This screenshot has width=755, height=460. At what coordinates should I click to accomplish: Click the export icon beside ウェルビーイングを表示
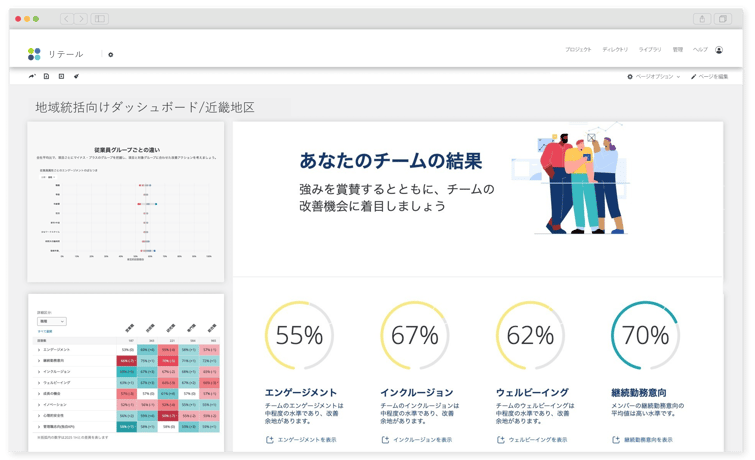tap(501, 440)
